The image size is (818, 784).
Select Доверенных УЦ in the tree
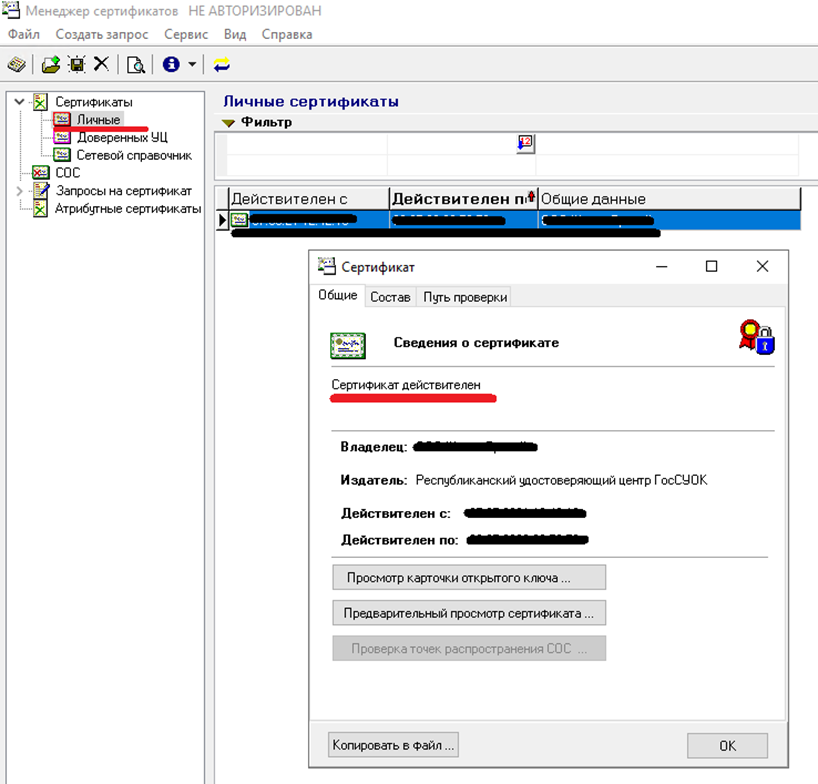122,137
